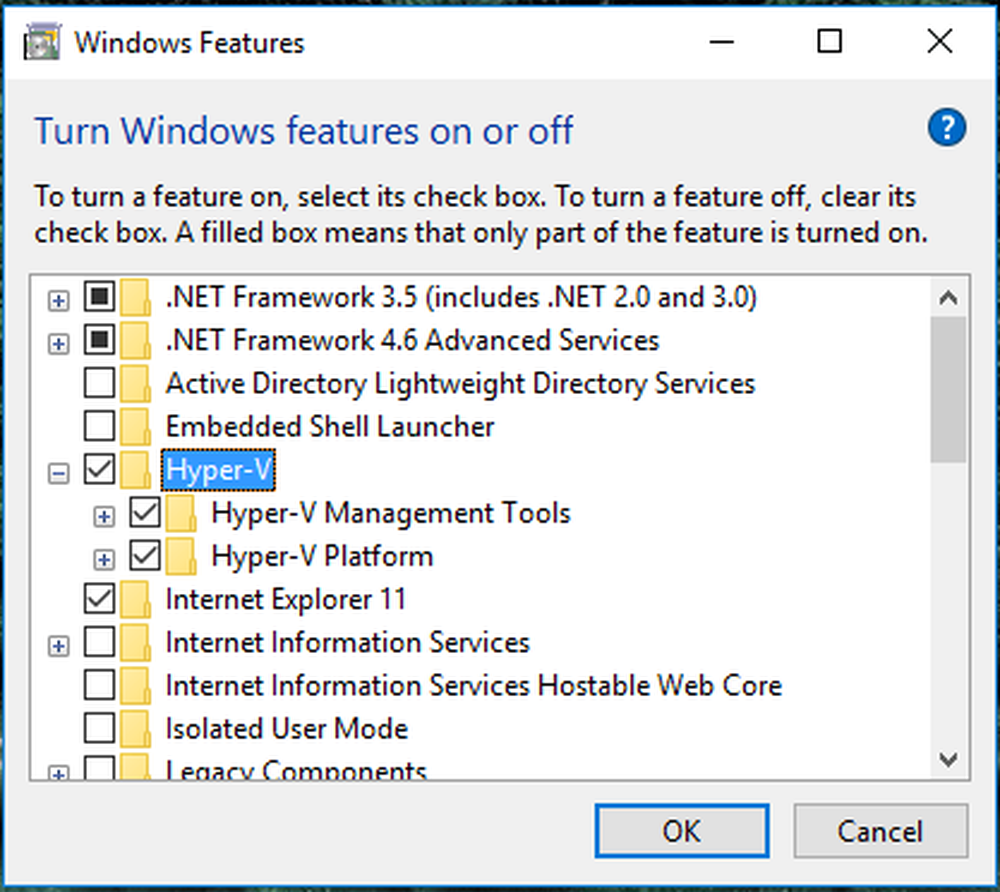The height and width of the screenshot is (892, 1000).
Task: Enable the Isolated User Mode checkbox
Action: click(x=99, y=728)
